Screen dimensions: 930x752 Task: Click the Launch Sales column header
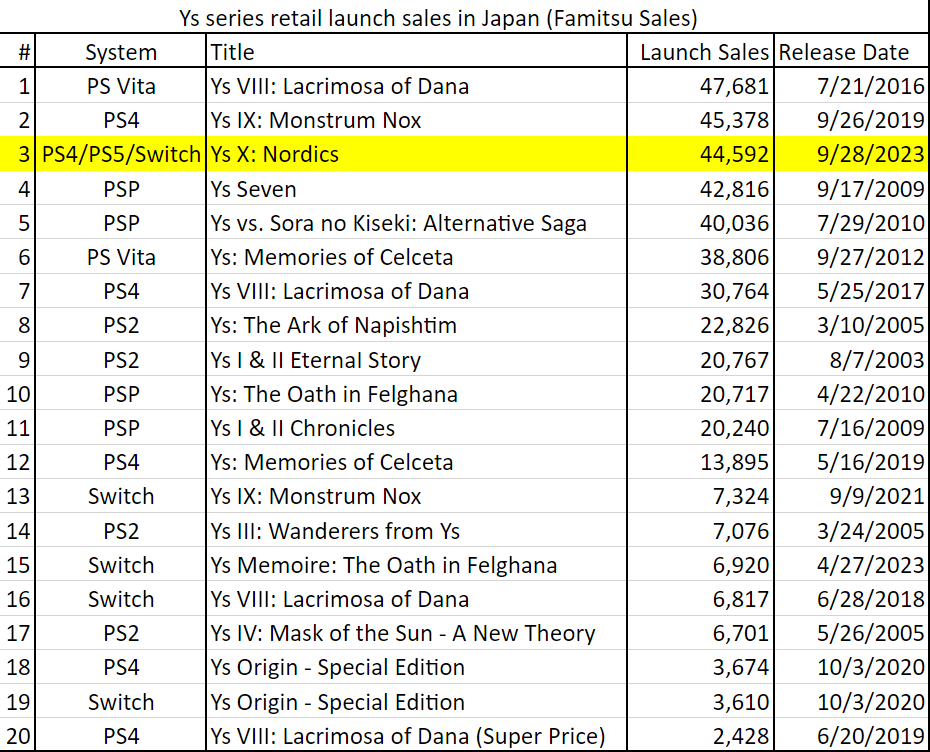[705, 52]
